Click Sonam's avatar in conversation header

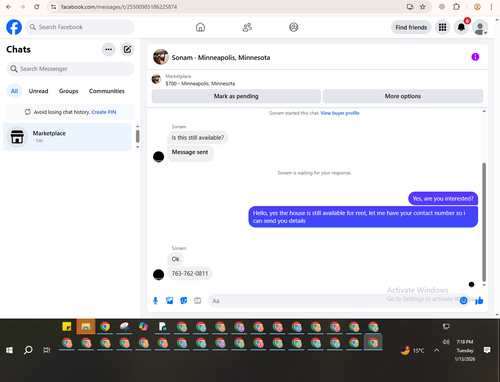[161, 57]
